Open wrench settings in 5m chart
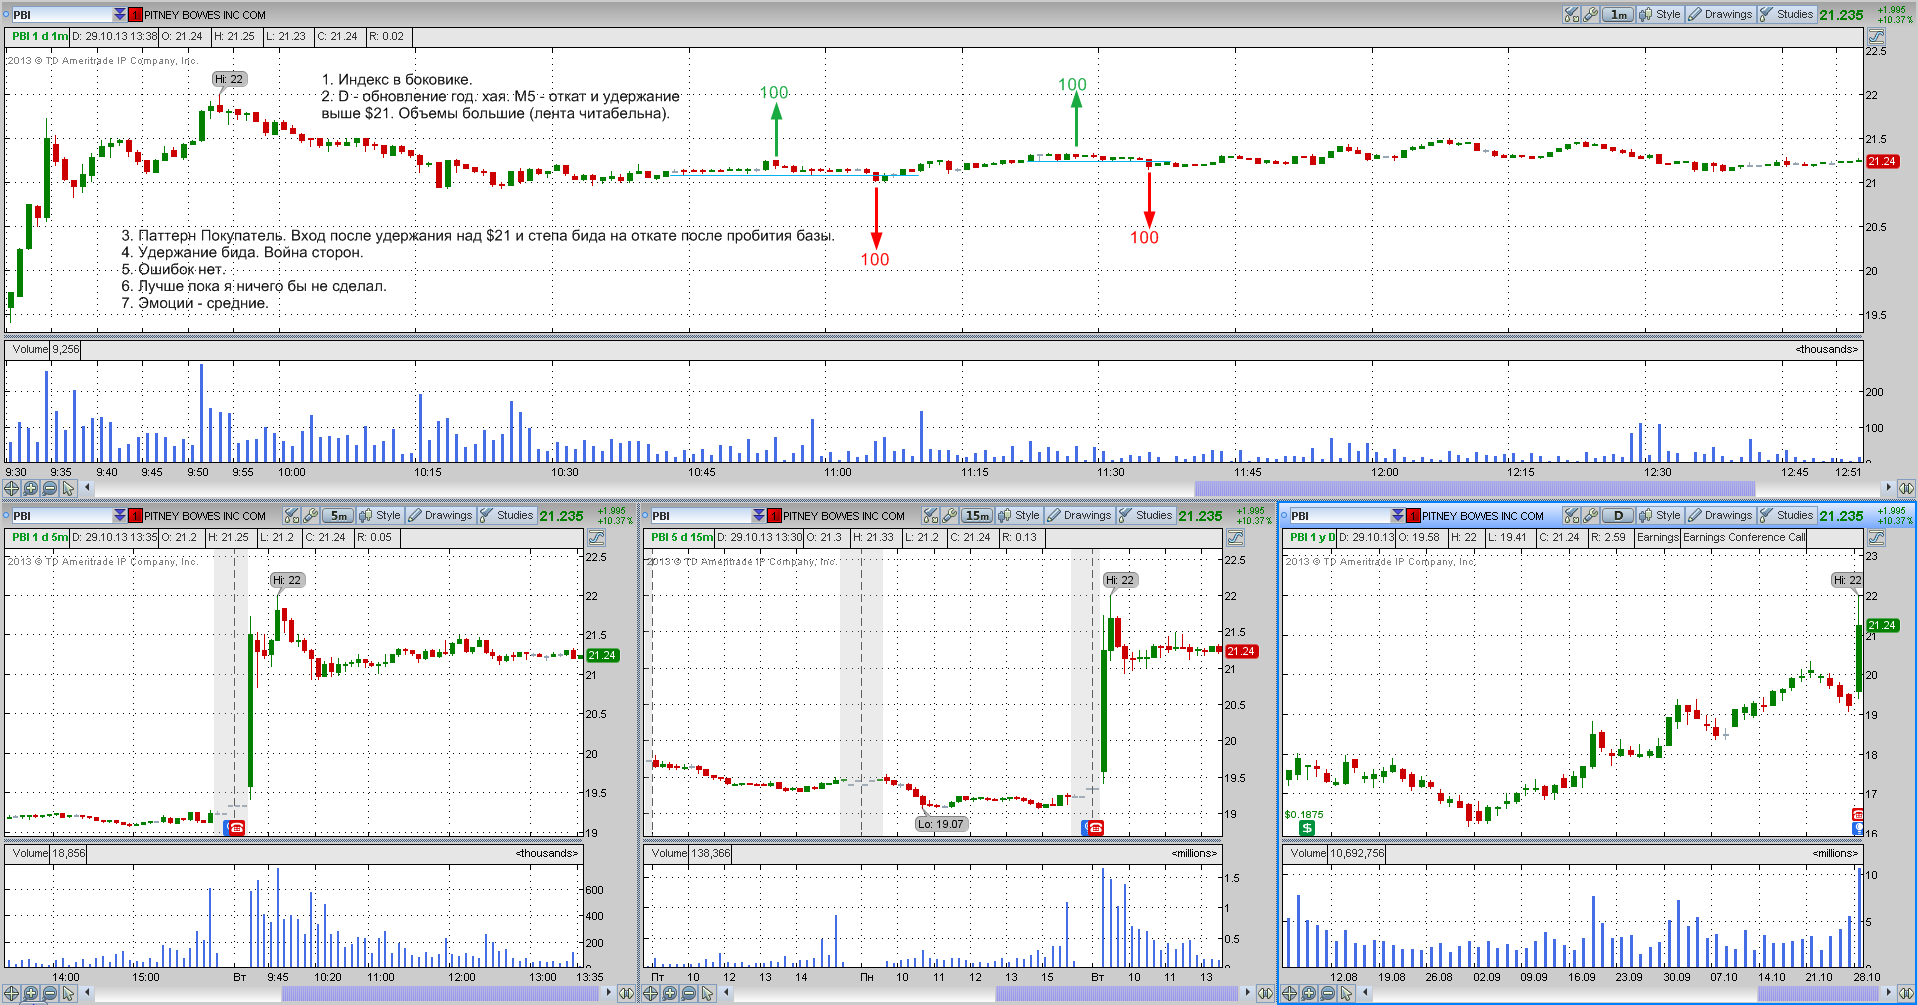The image size is (1918, 1005). tap(310, 515)
